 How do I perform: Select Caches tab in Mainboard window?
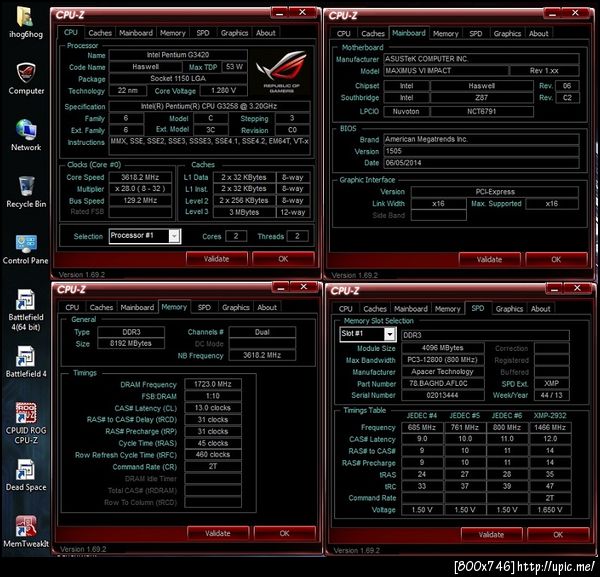coord(373,33)
